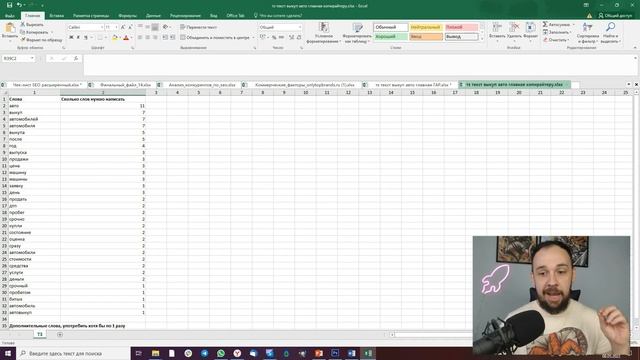Open the borders dropdown in font group

(105, 38)
